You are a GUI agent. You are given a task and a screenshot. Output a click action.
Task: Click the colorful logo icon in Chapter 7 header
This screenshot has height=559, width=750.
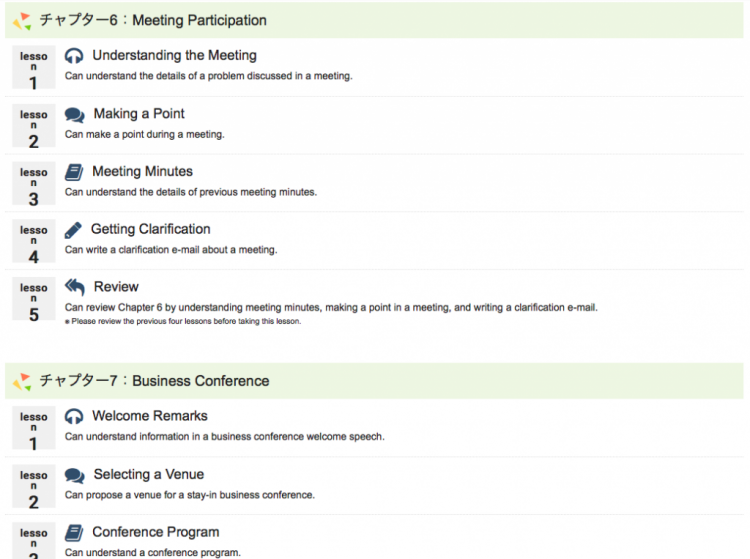22,382
